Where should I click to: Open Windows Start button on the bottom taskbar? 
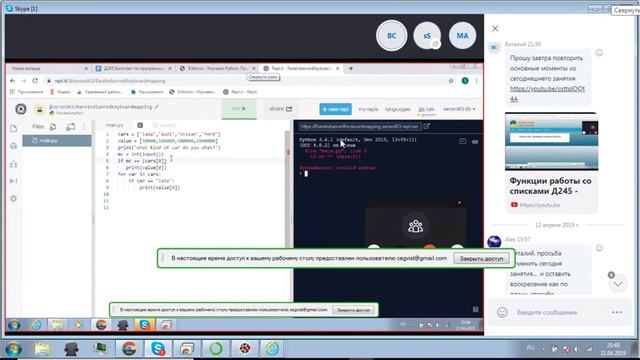click(x=13, y=349)
